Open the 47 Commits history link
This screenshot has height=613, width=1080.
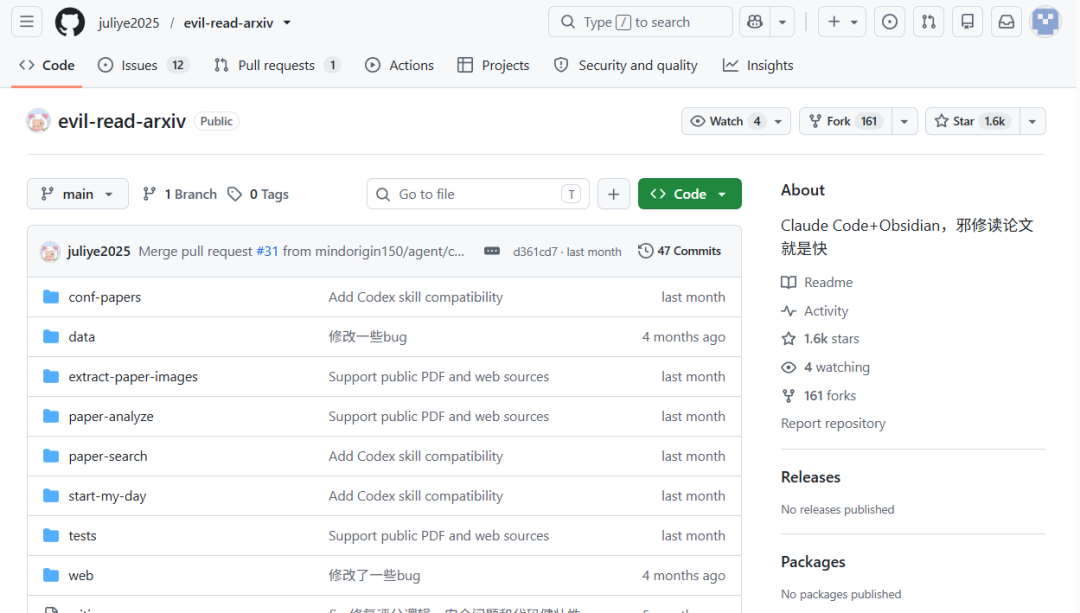coord(679,251)
